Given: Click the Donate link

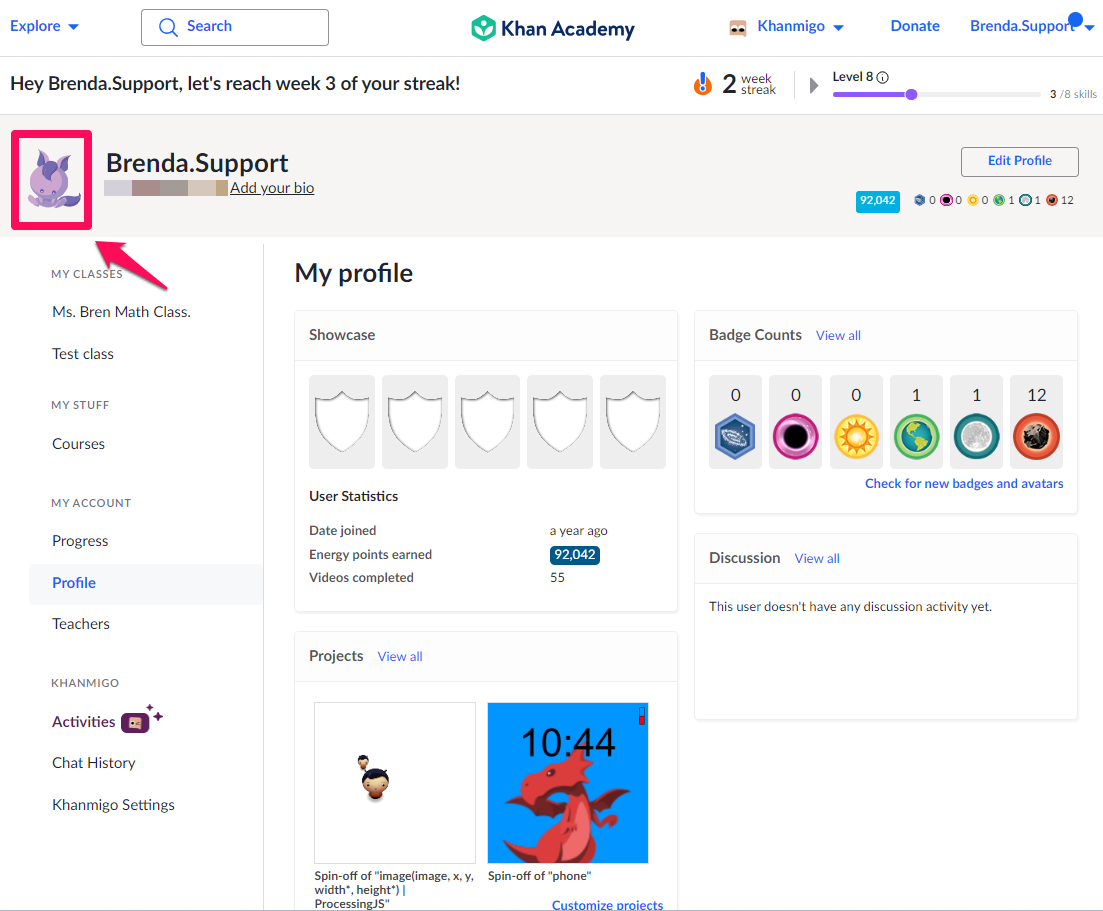Looking at the screenshot, I should 914,27.
